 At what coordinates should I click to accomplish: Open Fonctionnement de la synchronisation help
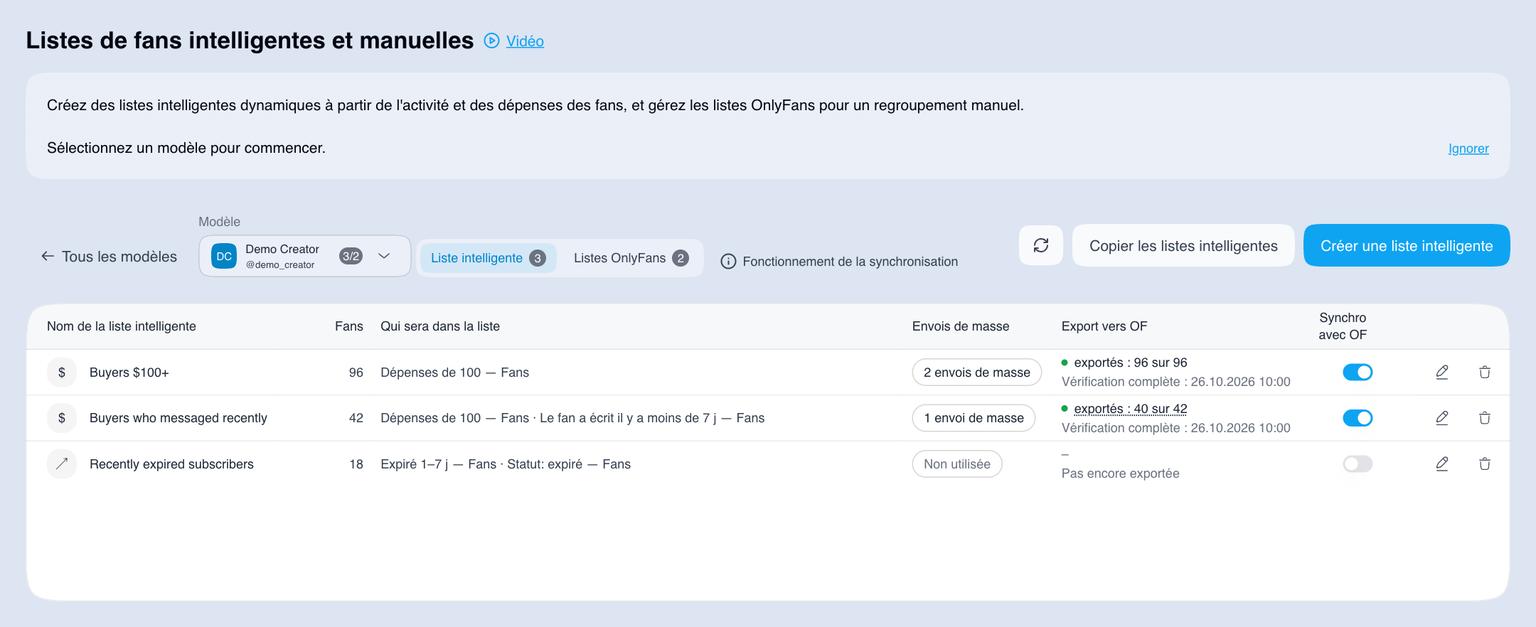coord(850,261)
